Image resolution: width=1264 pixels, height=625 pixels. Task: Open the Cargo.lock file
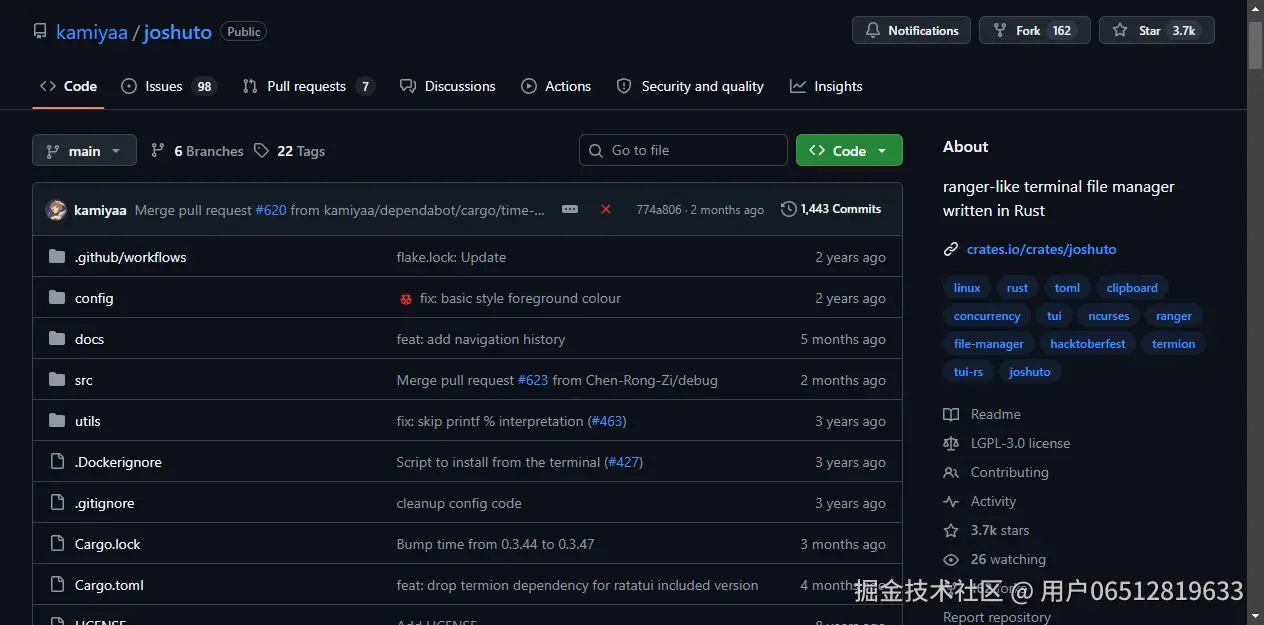point(108,544)
